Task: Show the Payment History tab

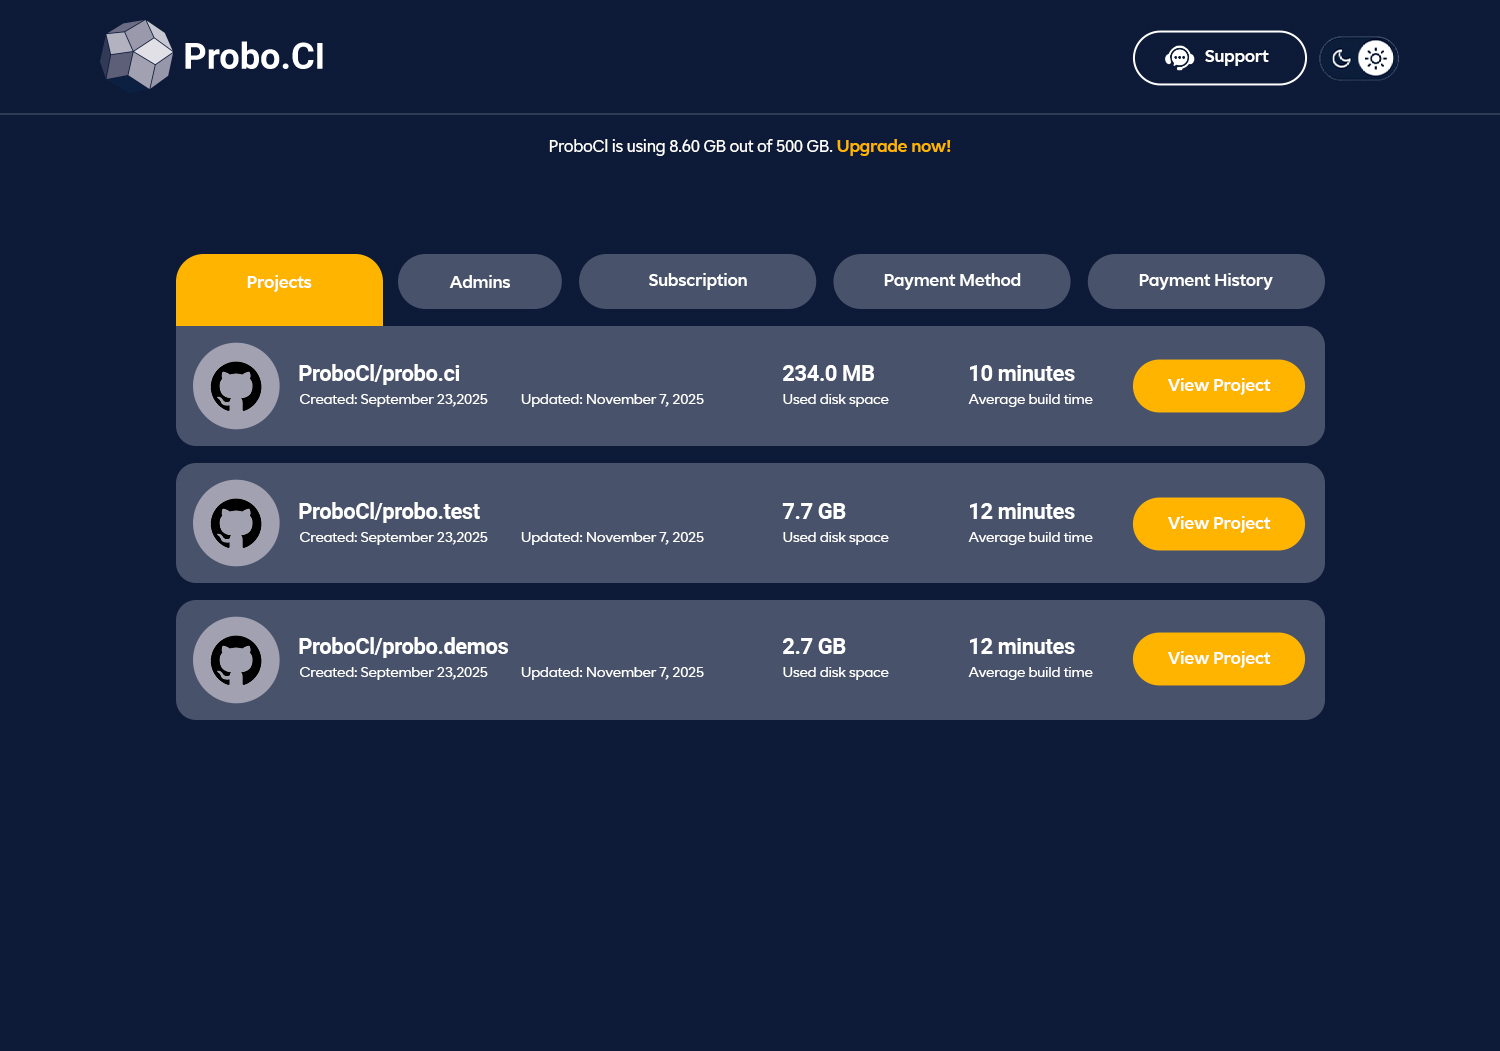Action: [x=1206, y=281]
